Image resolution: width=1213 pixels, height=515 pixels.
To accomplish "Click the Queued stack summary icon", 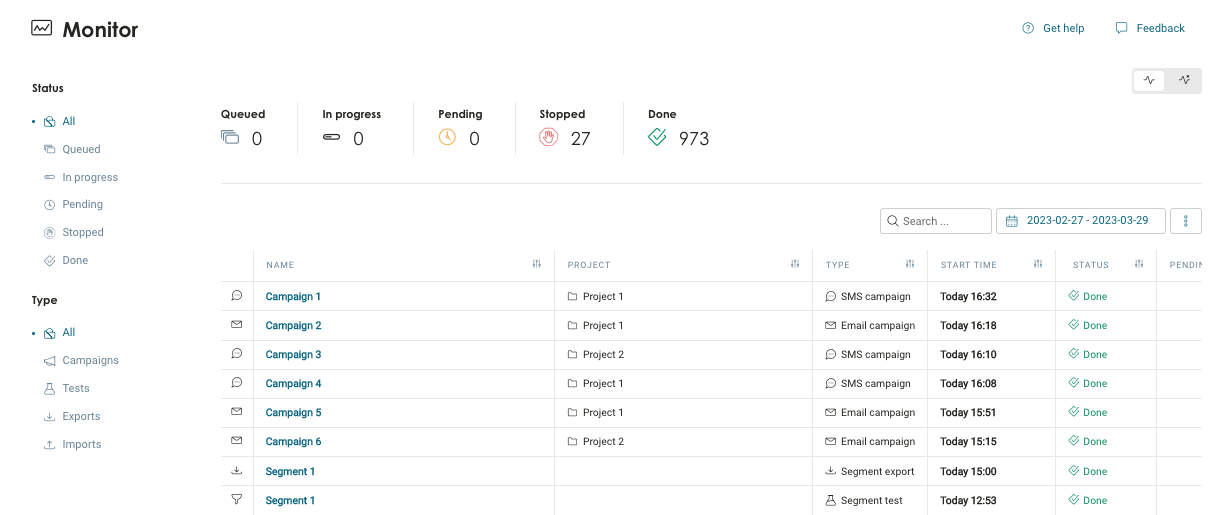I will tap(230, 138).
